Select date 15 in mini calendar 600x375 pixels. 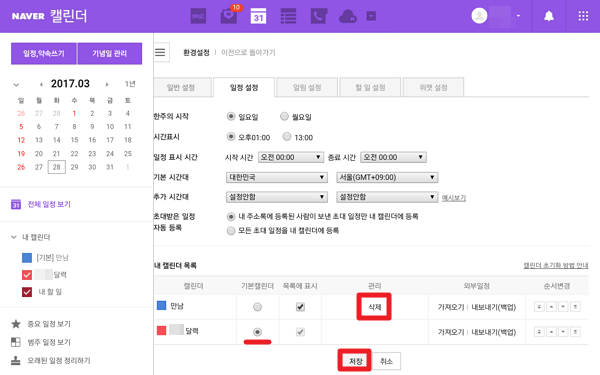pyautogui.click(x=74, y=140)
